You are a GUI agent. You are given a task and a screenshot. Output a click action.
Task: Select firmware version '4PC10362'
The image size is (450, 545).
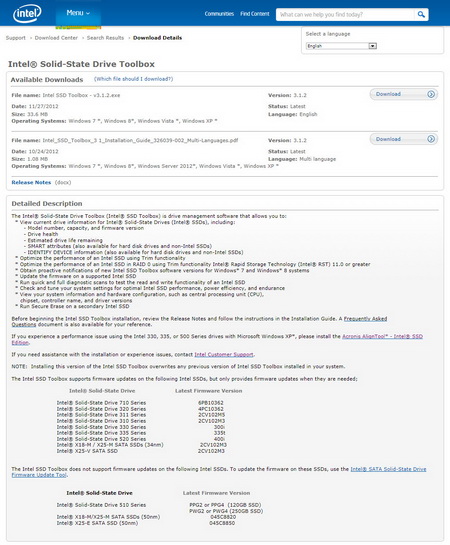(211, 409)
